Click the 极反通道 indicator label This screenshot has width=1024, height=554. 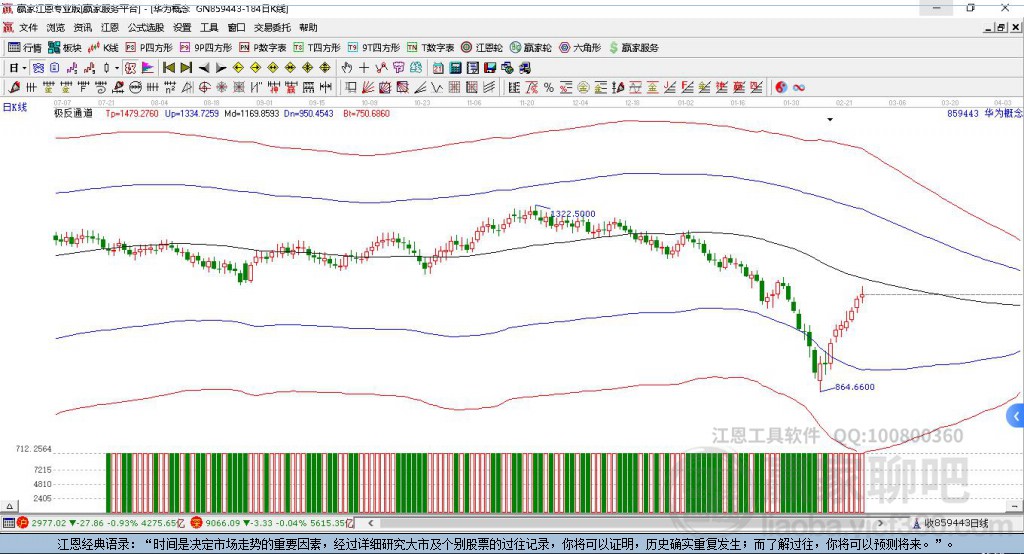point(73,113)
